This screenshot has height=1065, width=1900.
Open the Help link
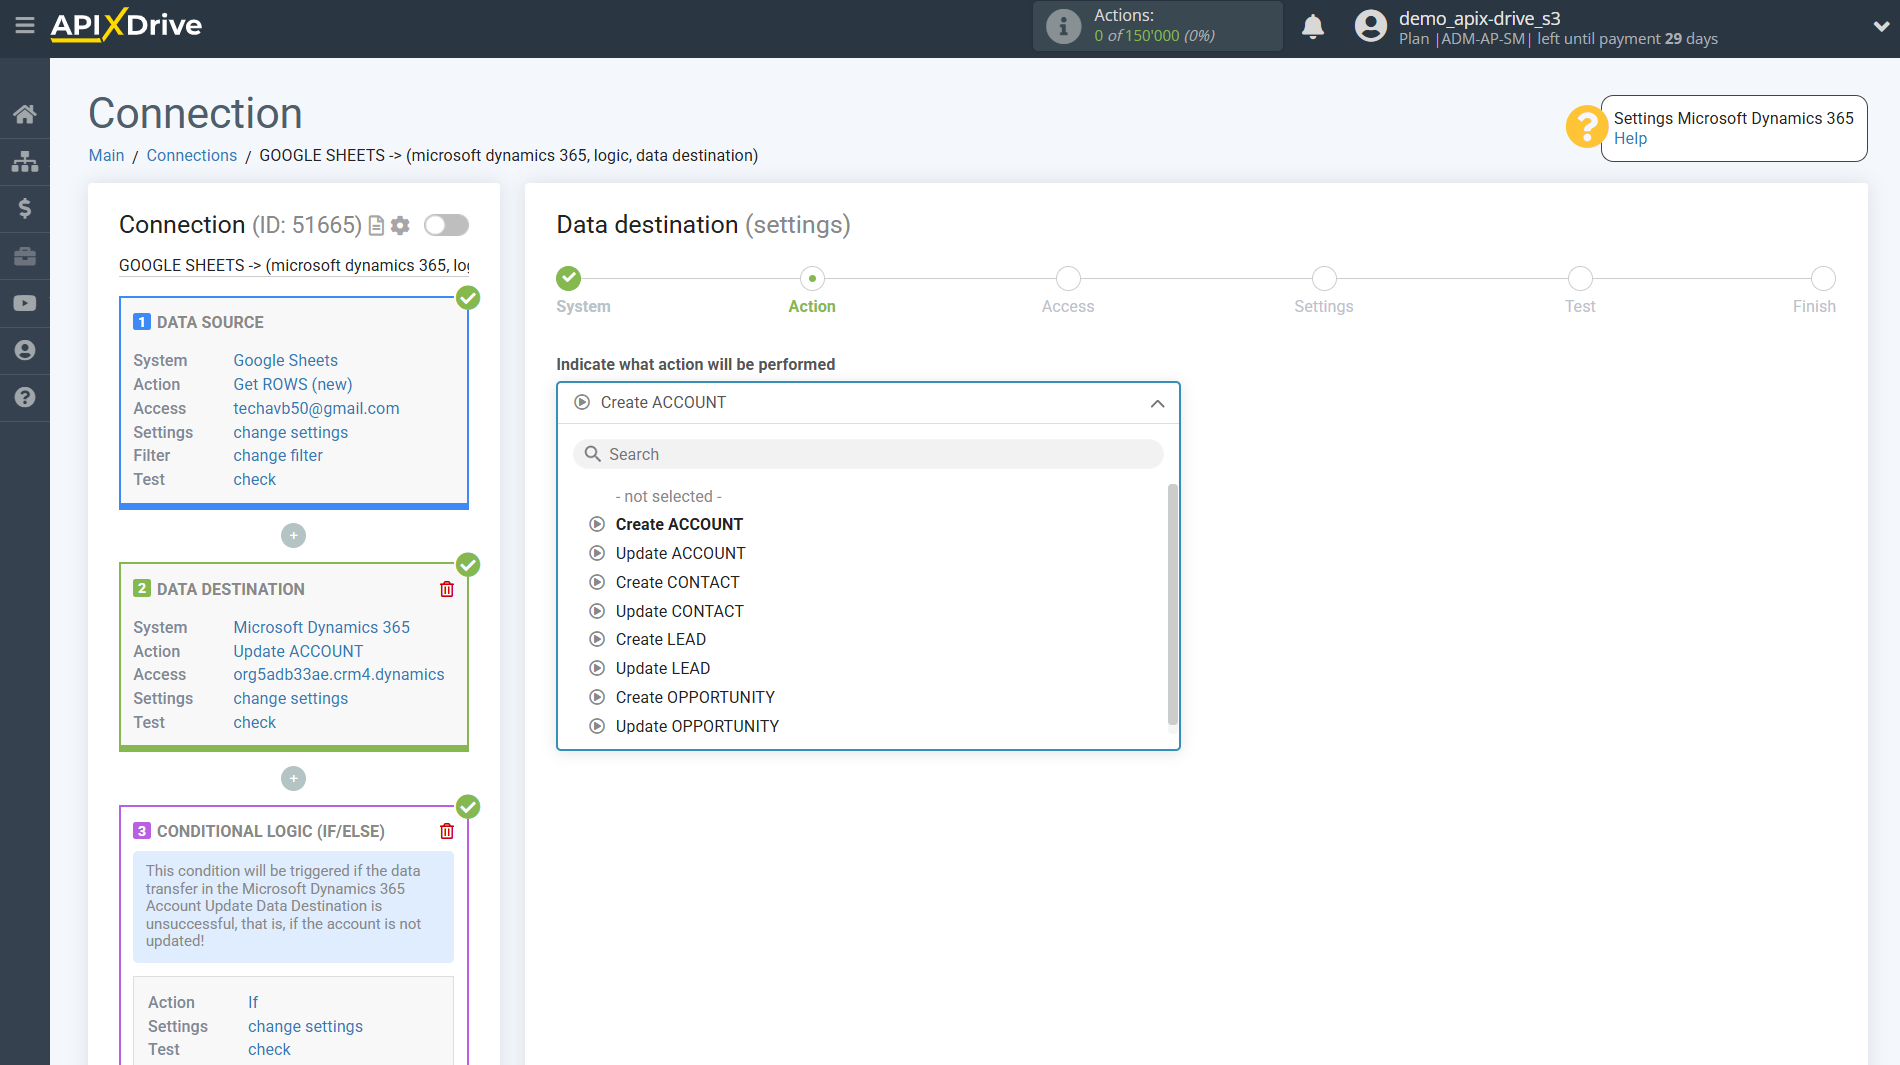1630,139
